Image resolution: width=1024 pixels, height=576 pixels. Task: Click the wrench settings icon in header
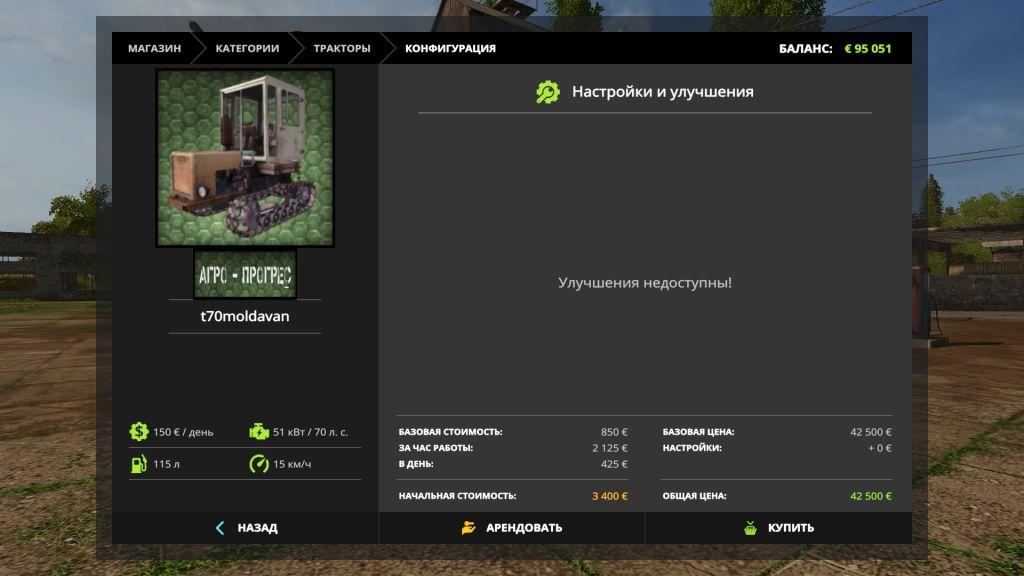click(x=548, y=92)
